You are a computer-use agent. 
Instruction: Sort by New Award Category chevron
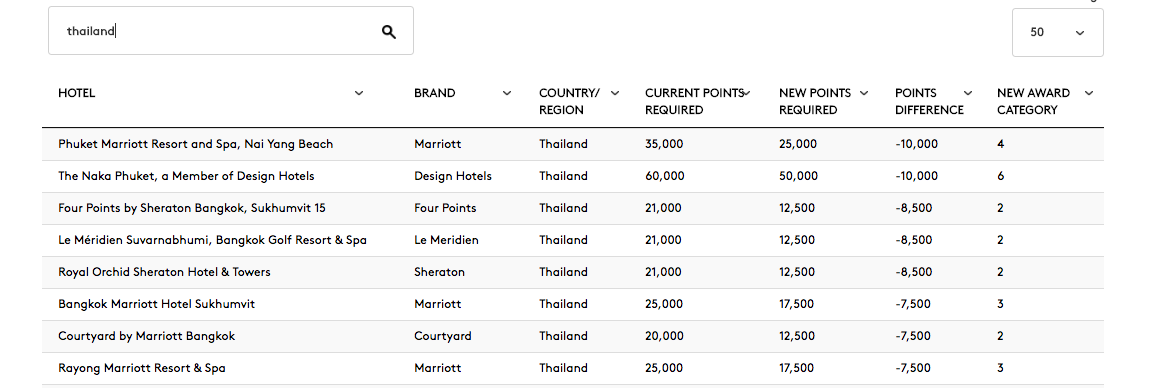(1089, 93)
